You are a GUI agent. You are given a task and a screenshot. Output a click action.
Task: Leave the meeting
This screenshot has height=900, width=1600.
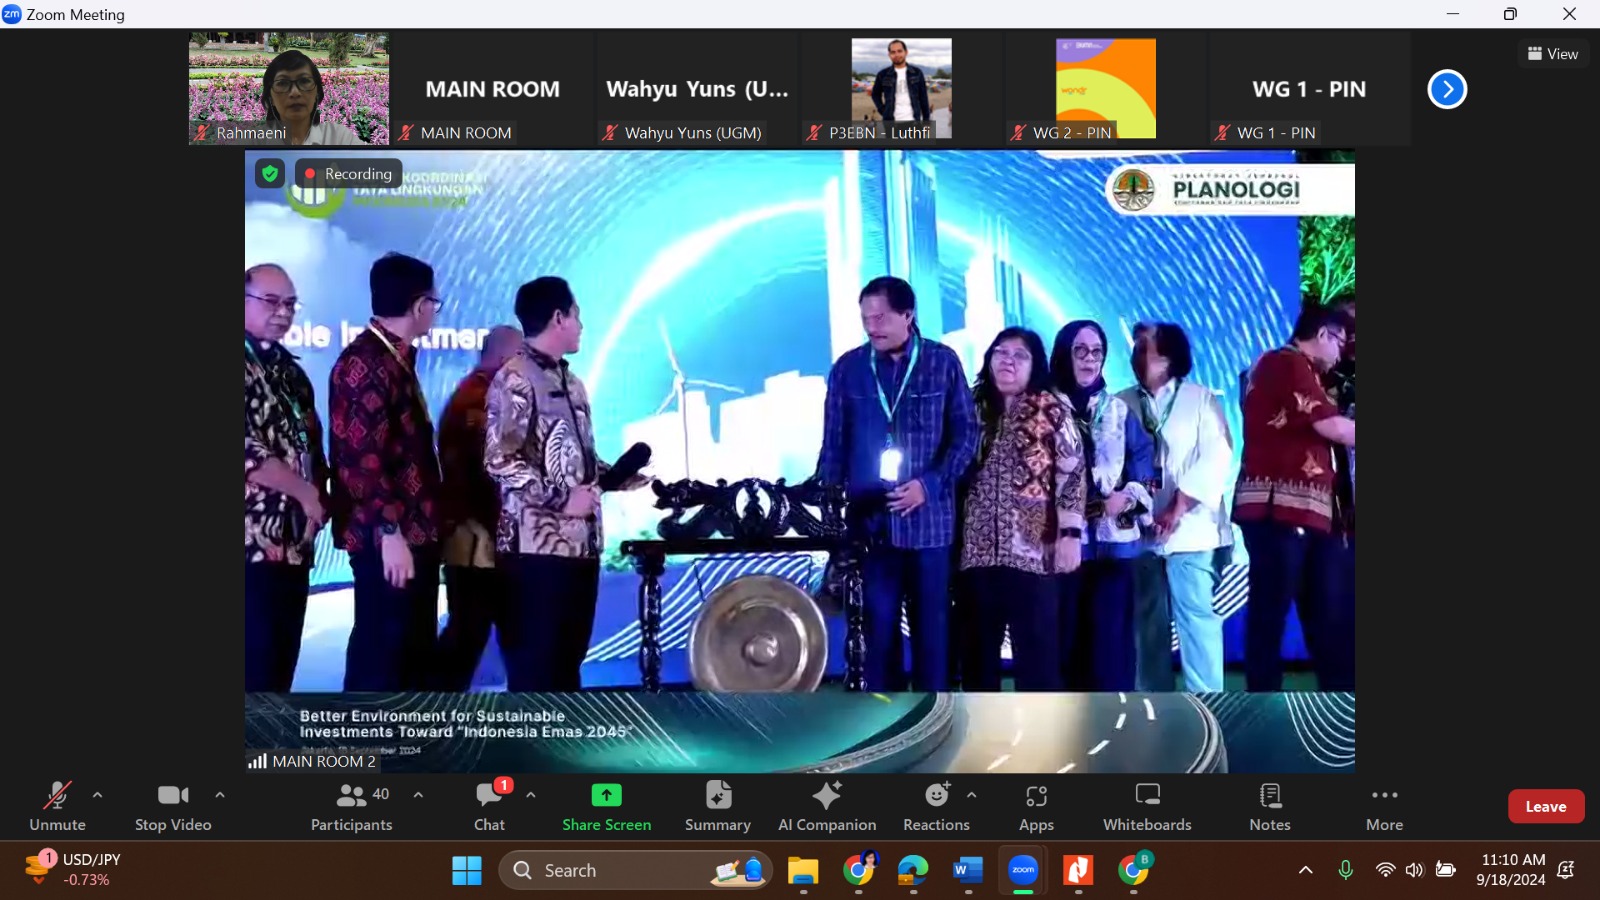pos(1545,806)
